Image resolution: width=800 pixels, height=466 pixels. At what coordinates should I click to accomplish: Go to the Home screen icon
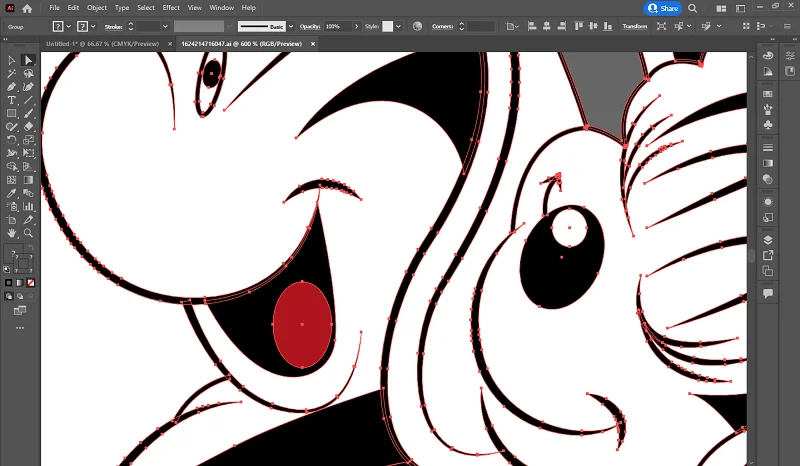click(x=27, y=8)
